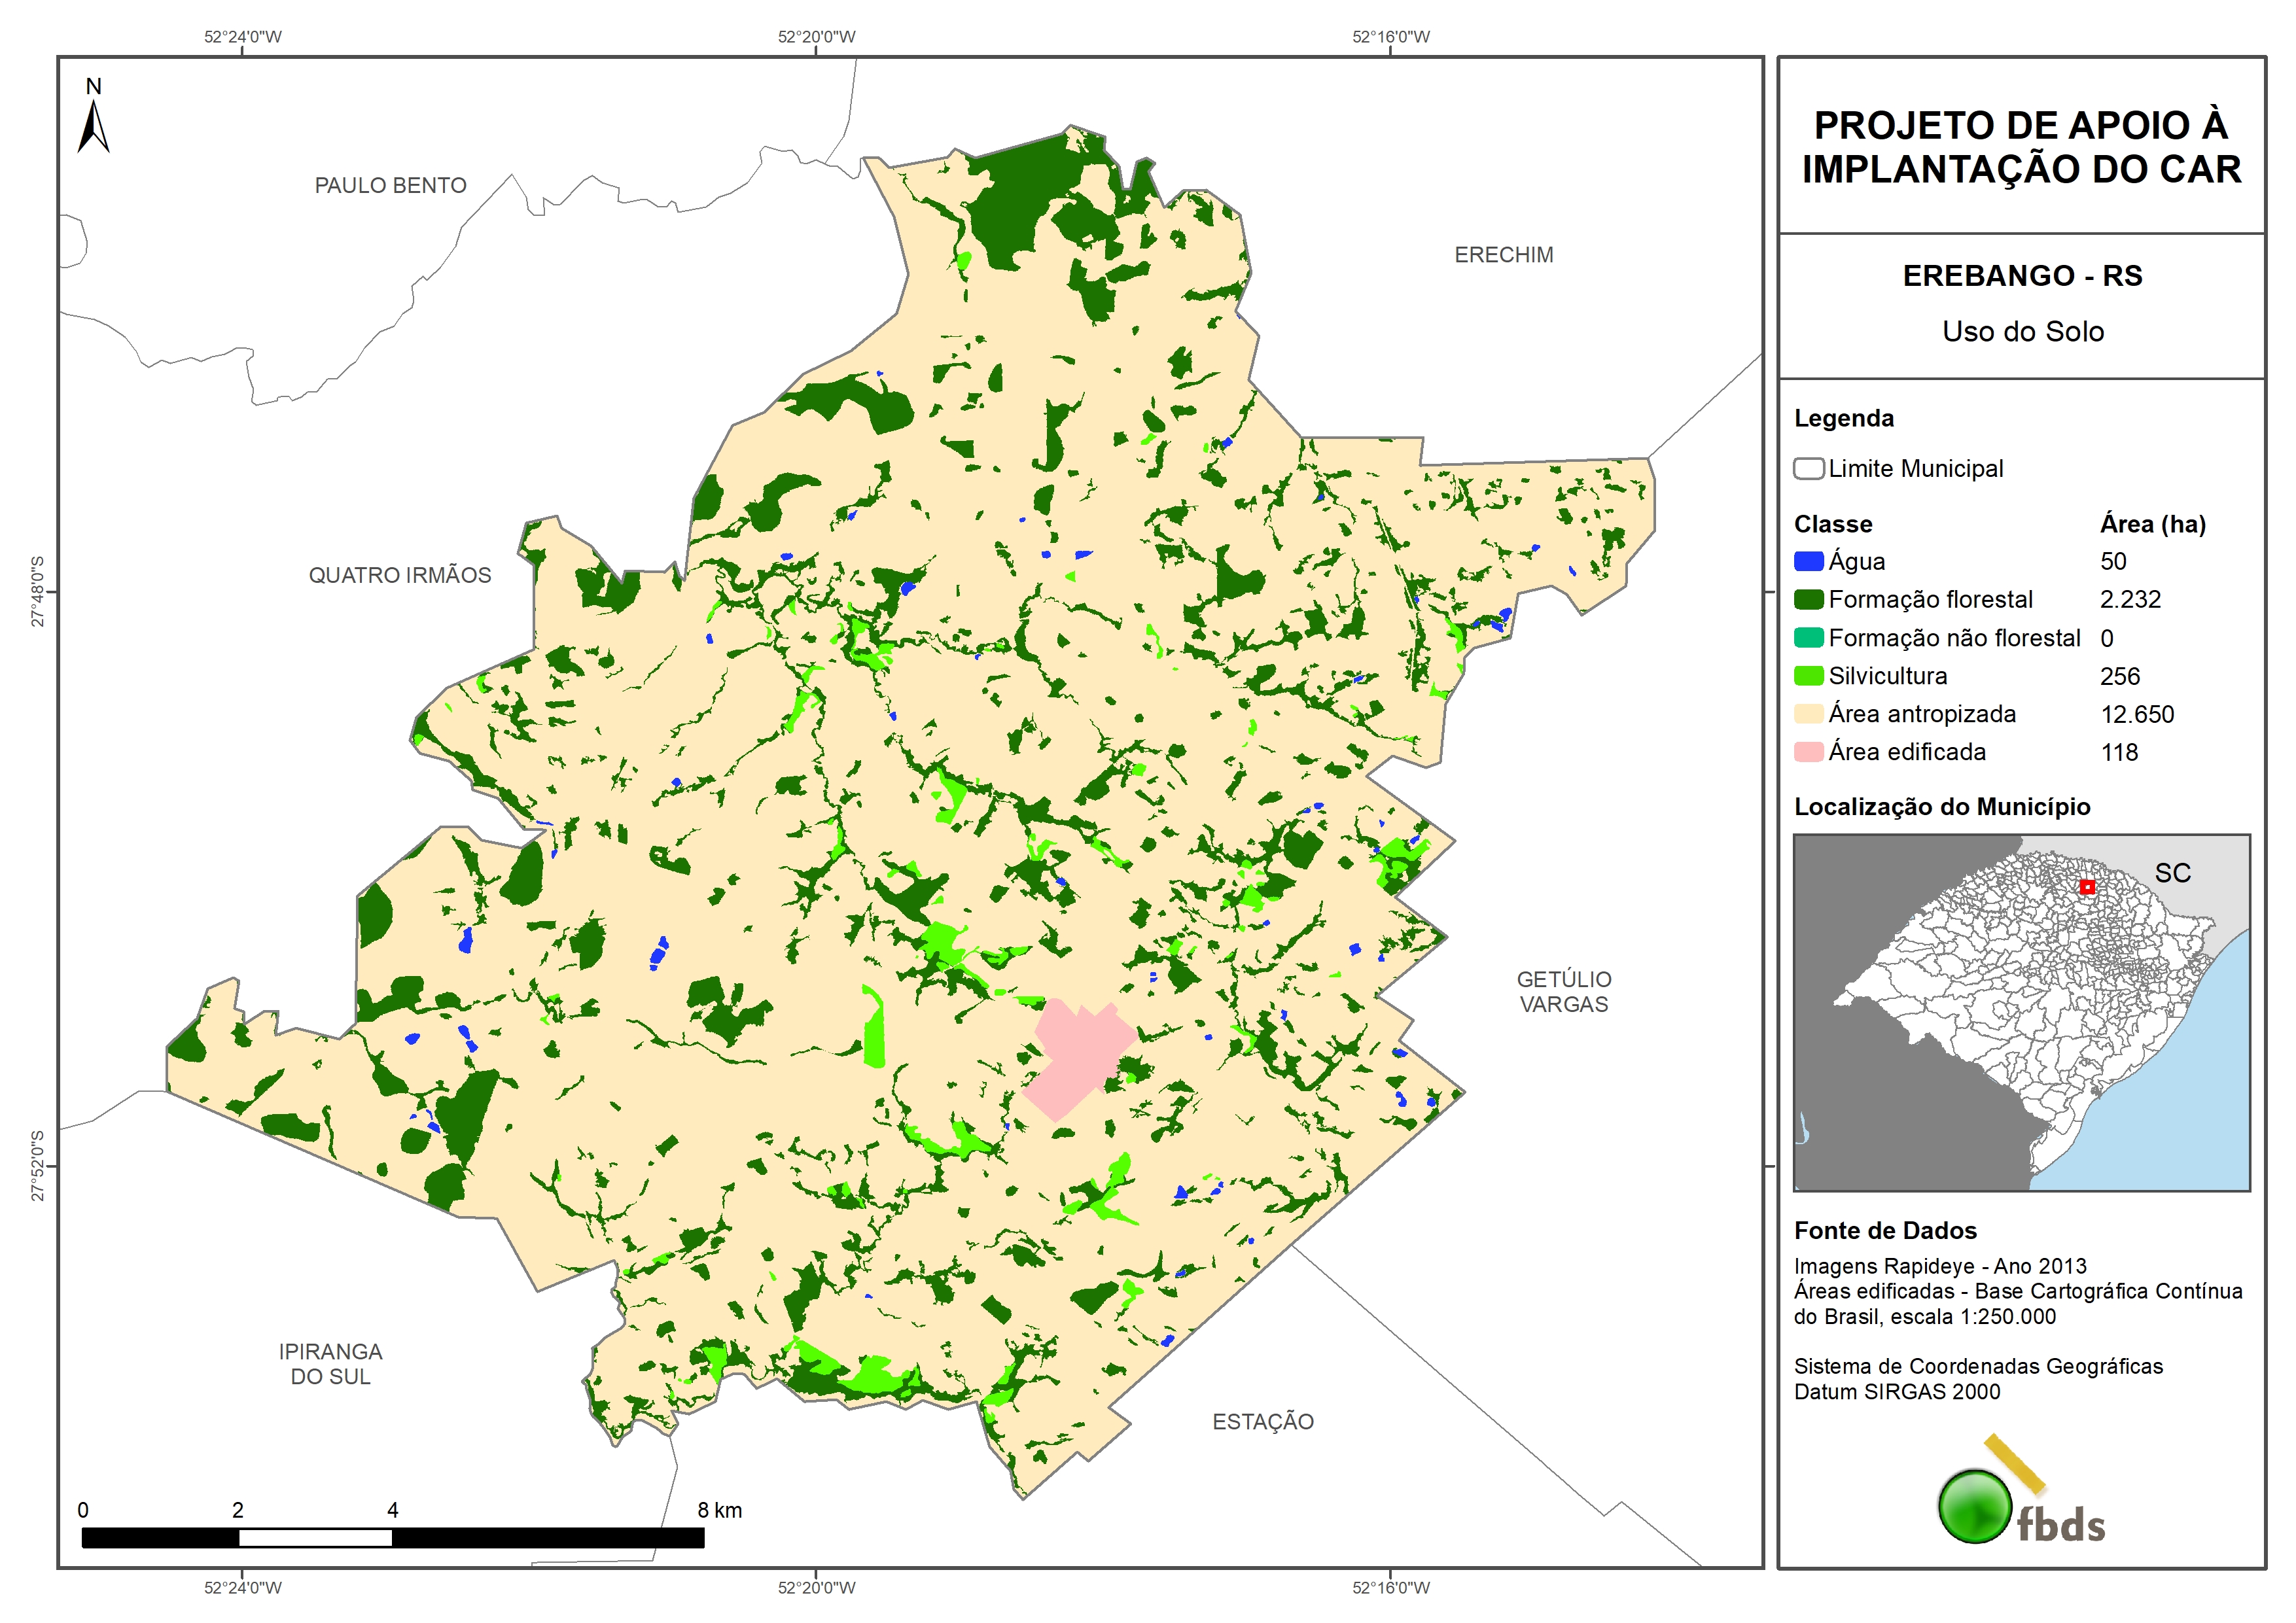Click the Área edificada pink legend swatch
Image resolution: width=2296 pixels, height=1623 pixels.
click(x=1808, y=752)
